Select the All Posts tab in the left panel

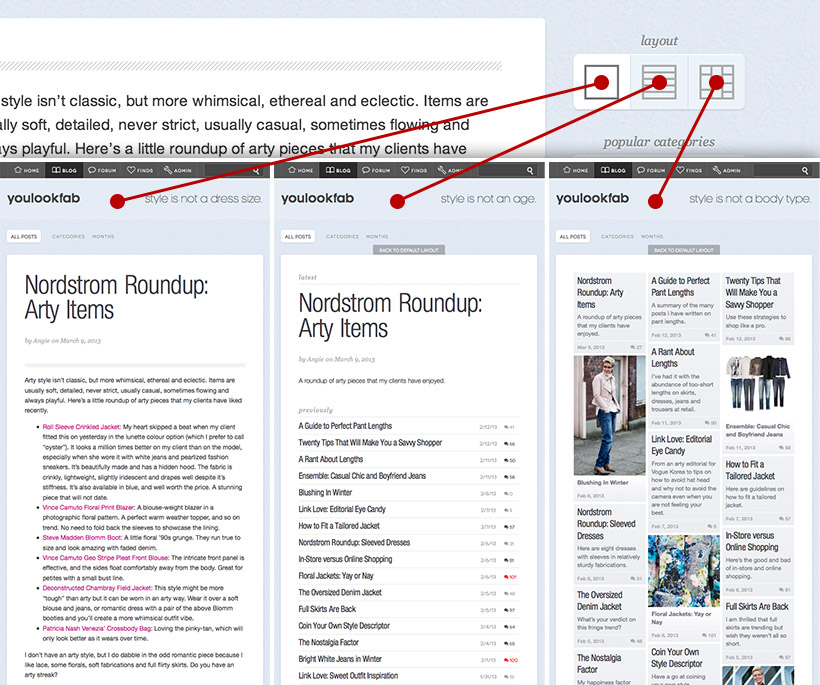[24, 237]
